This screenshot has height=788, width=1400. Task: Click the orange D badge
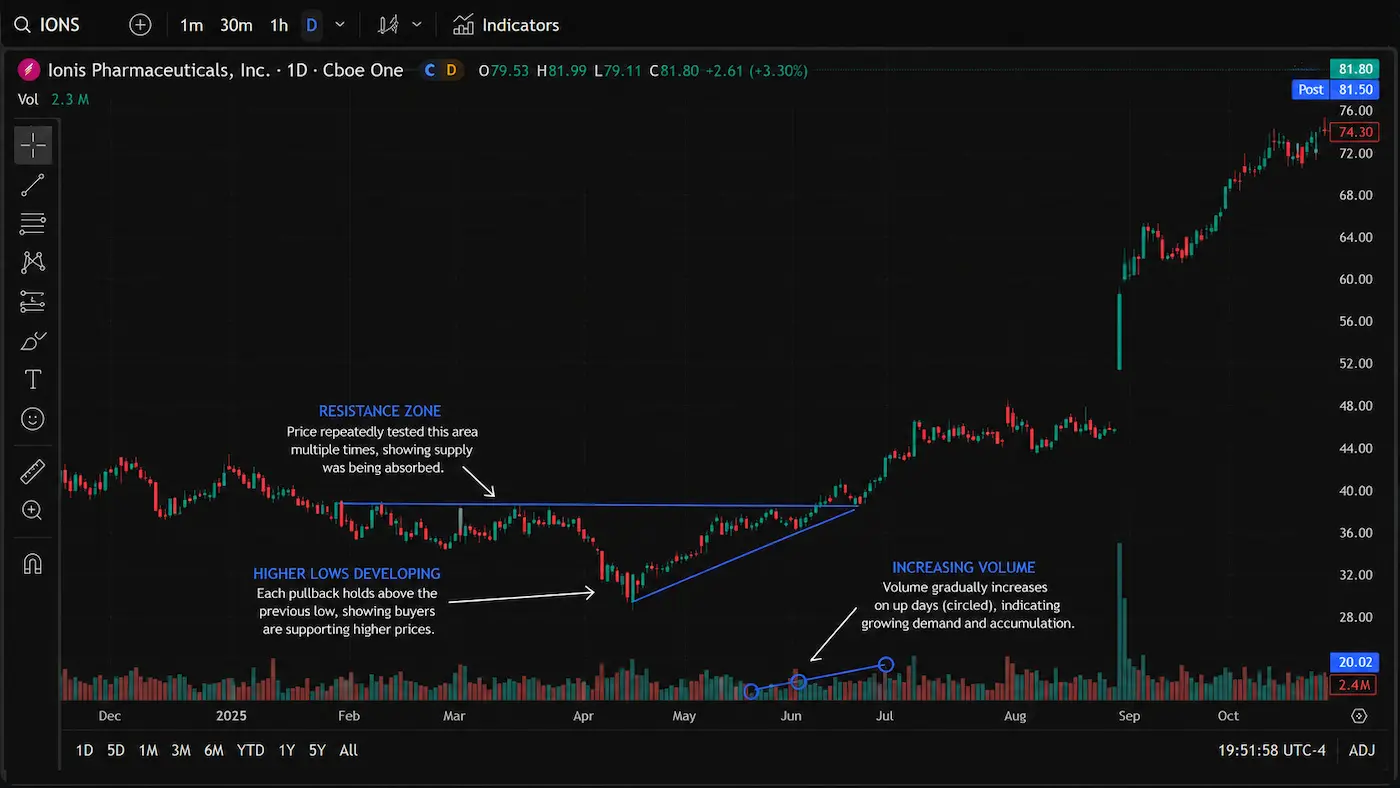451,70
